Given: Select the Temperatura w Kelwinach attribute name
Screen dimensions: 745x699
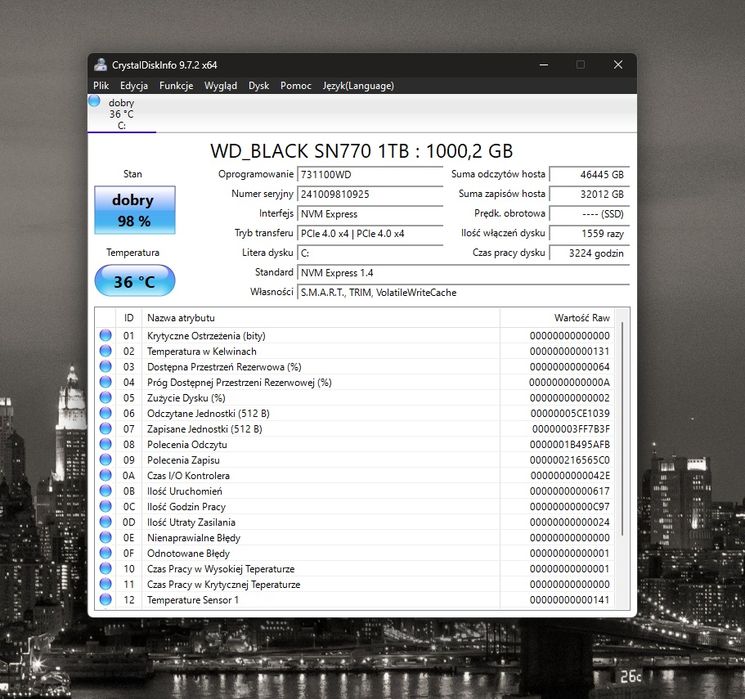Looking at the screenshot, I should (201, 351).
